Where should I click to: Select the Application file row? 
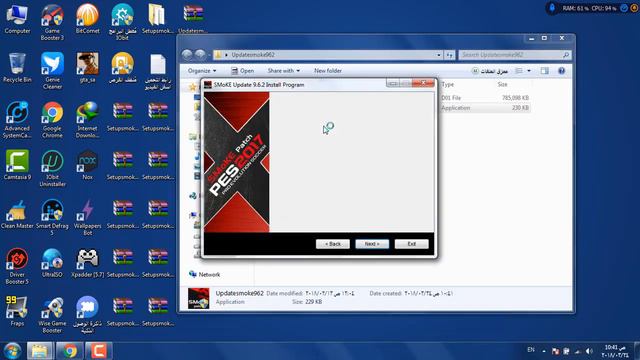tap(485, 108)
